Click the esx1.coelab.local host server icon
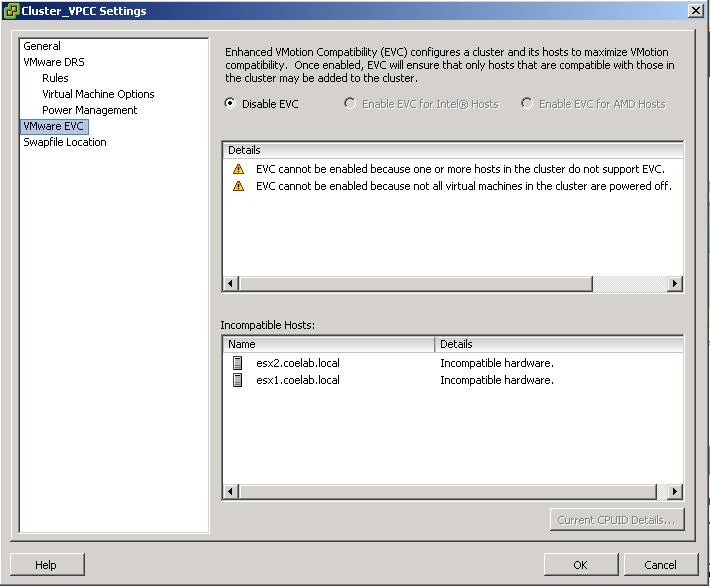Viewport: 710px width, 587px height. point(237,380)
